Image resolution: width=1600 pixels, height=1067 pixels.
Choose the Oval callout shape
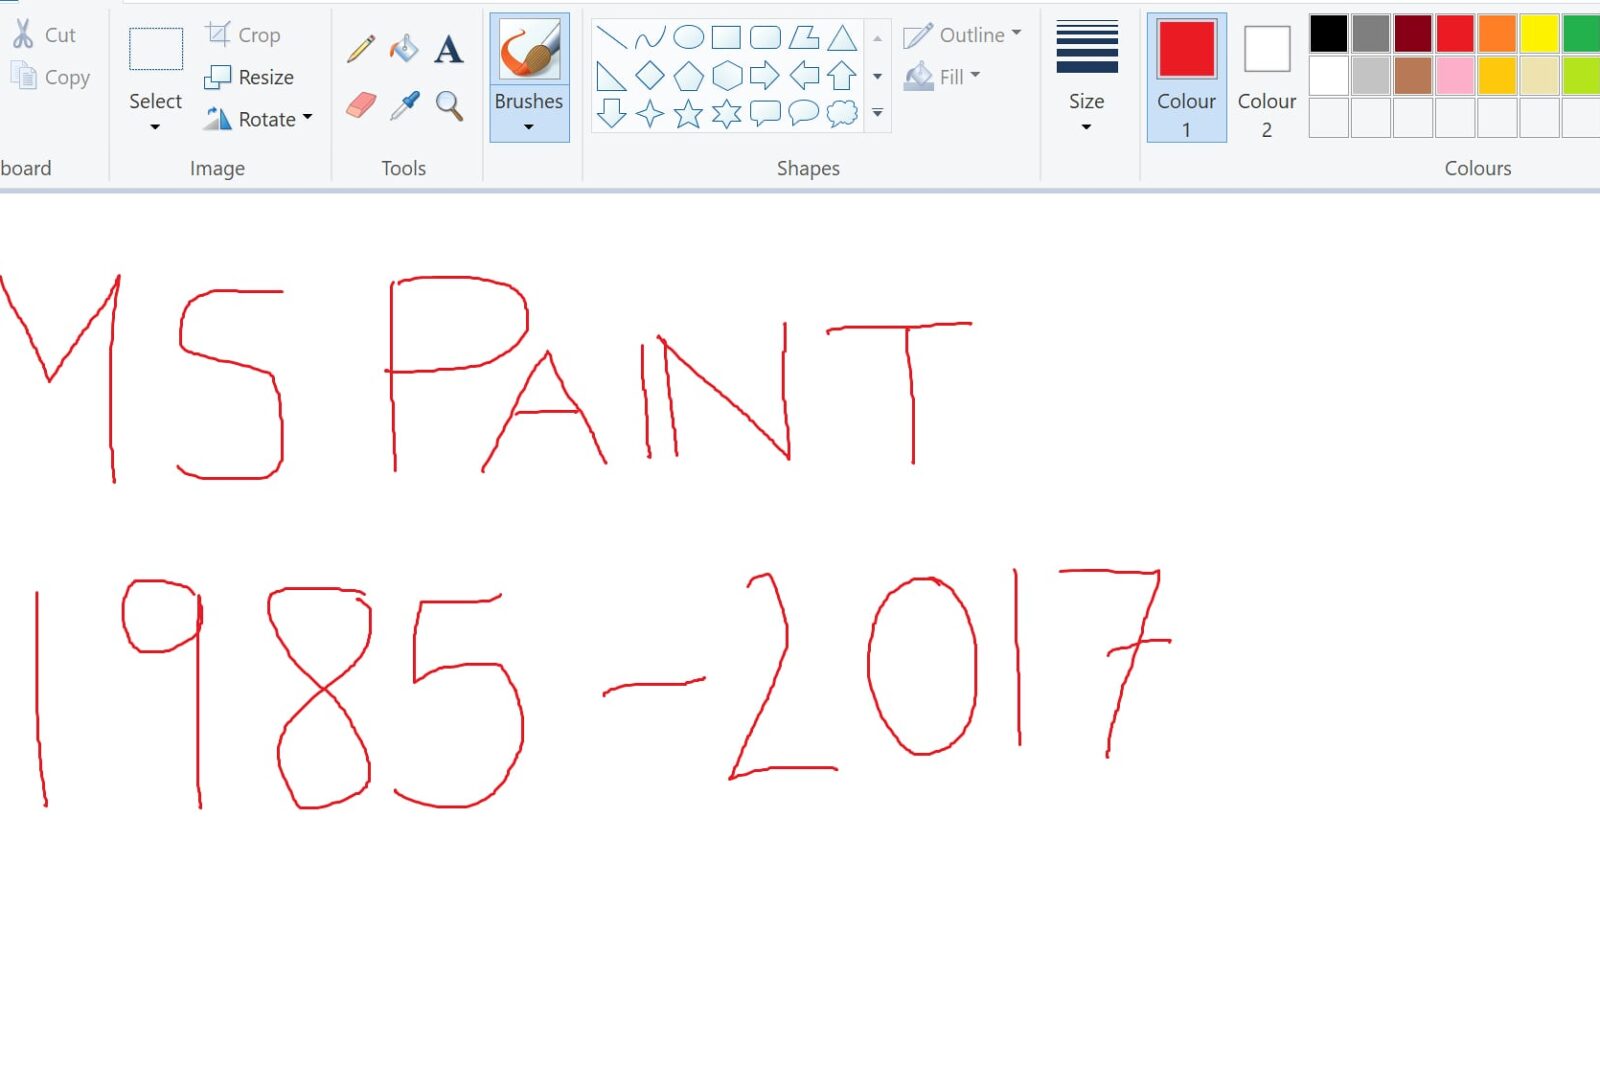[803, 114]
